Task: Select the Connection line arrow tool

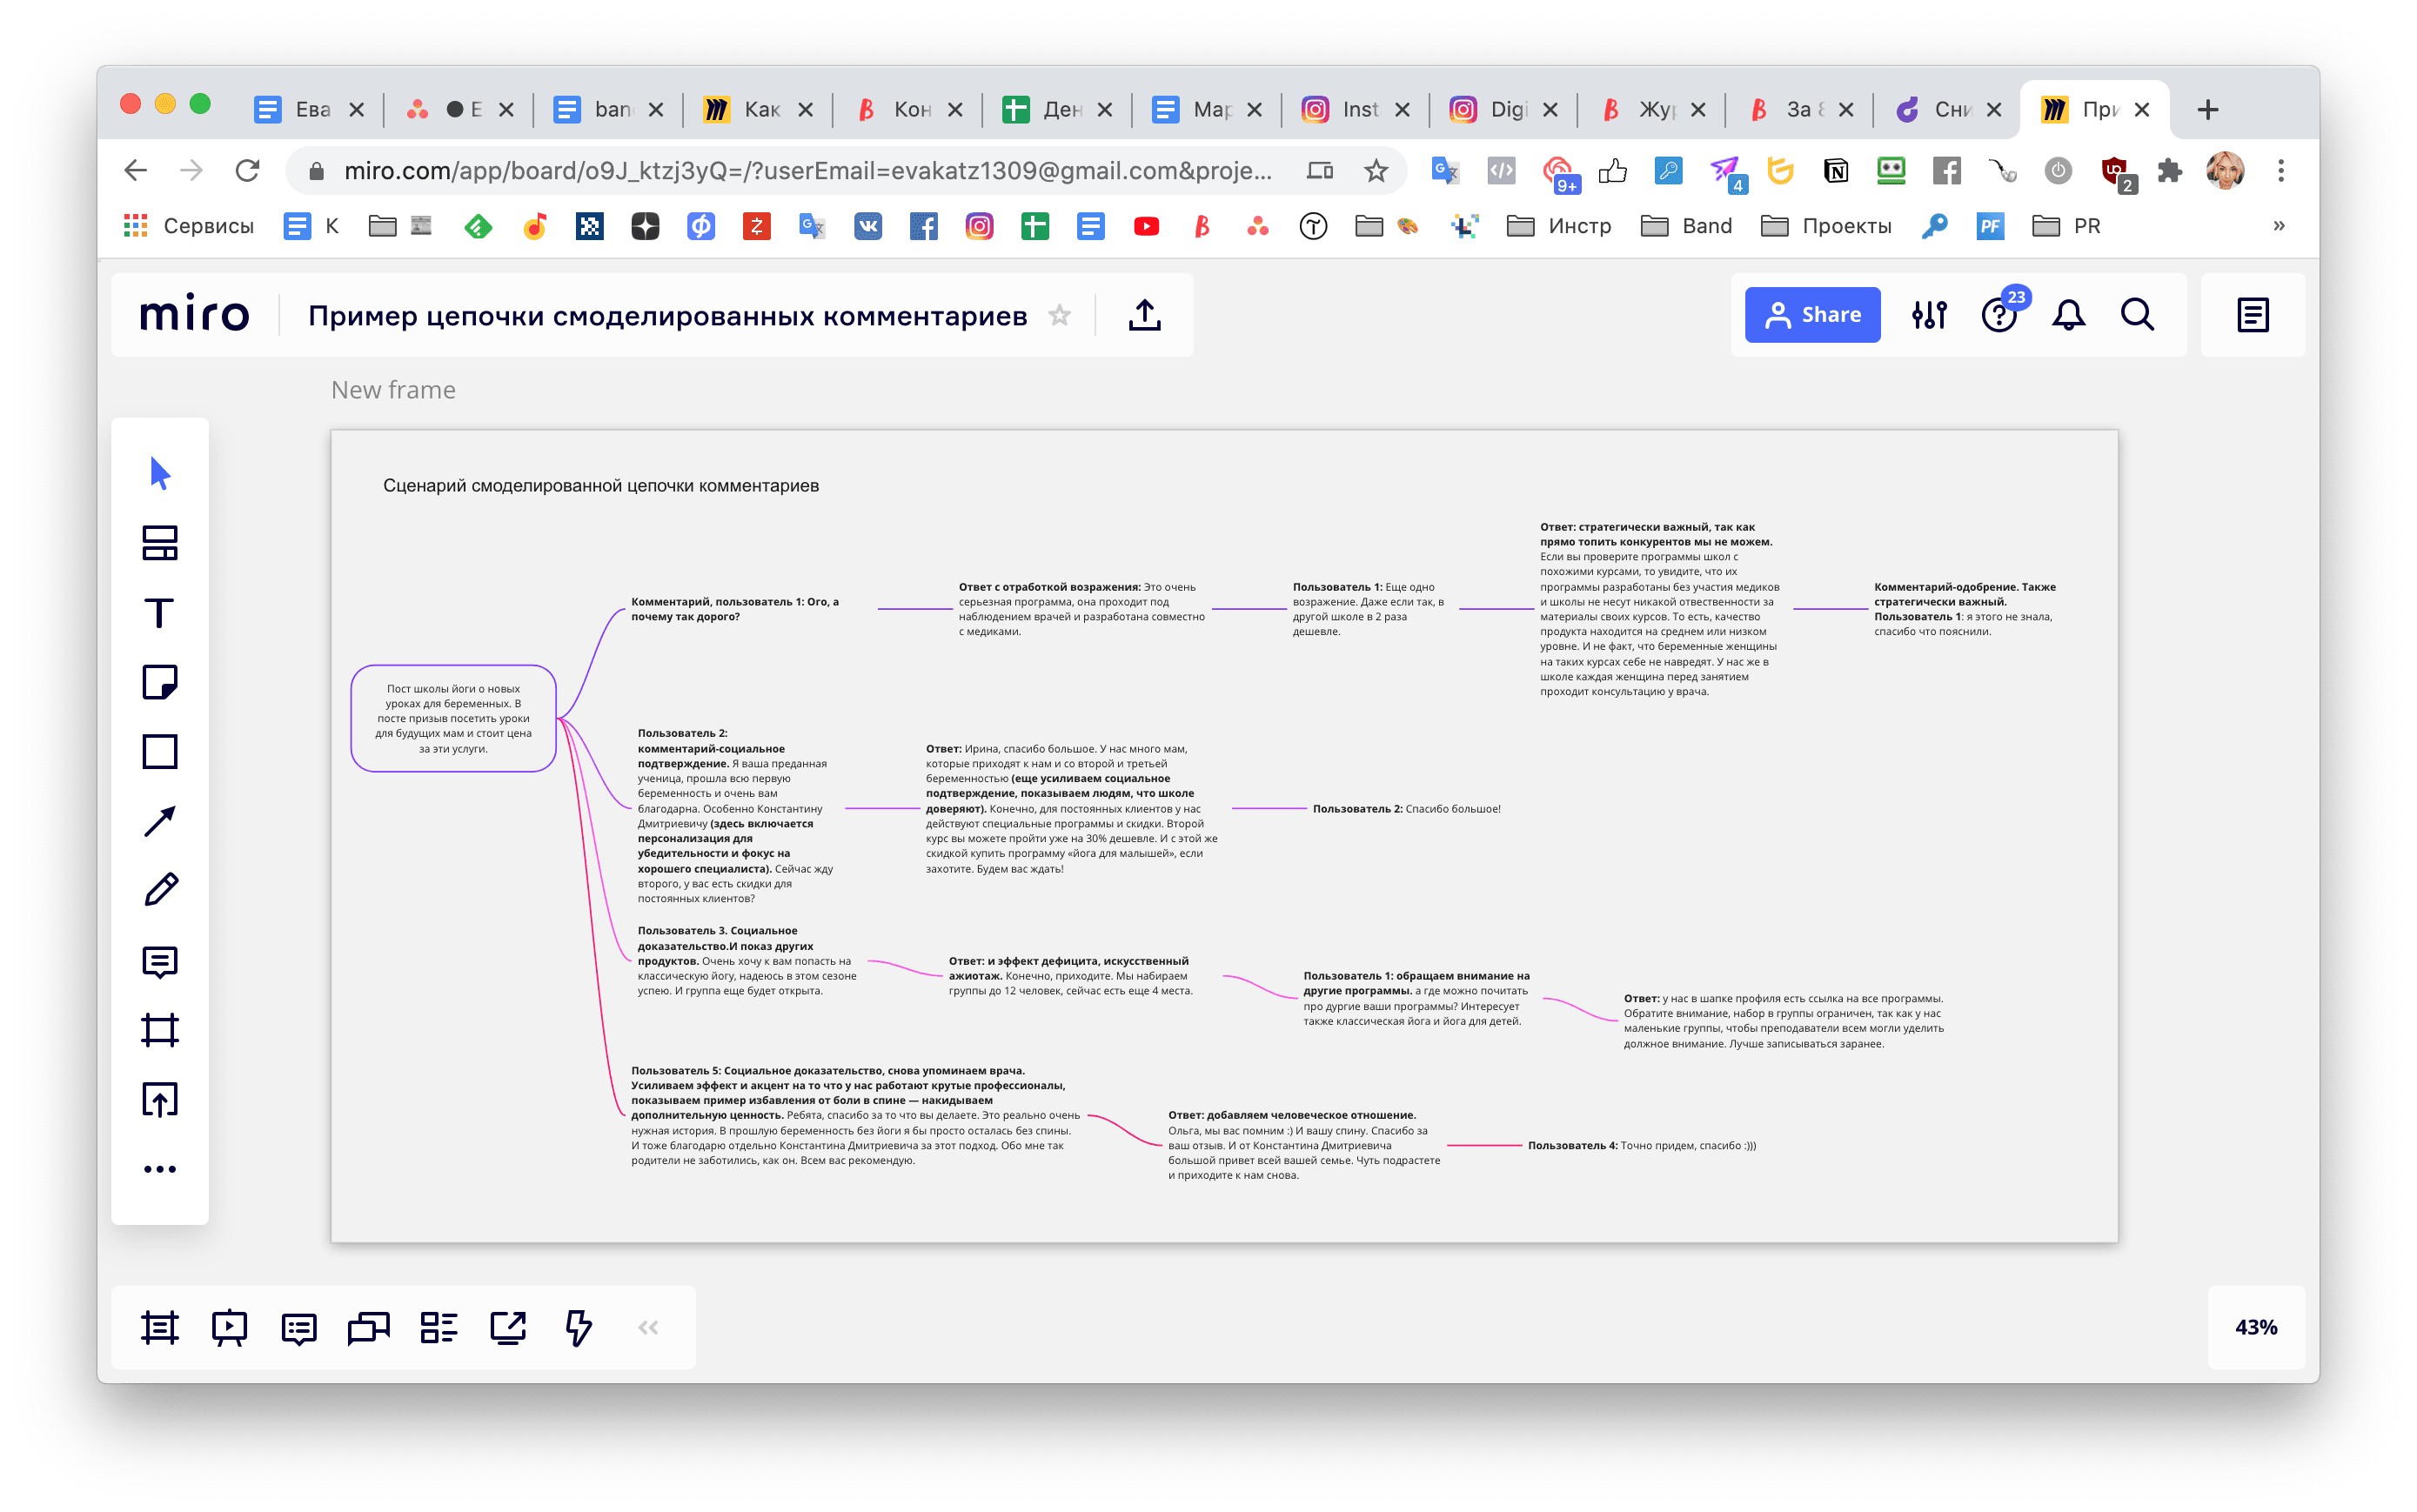Action: pyautogui.click(x=160, y=821)
